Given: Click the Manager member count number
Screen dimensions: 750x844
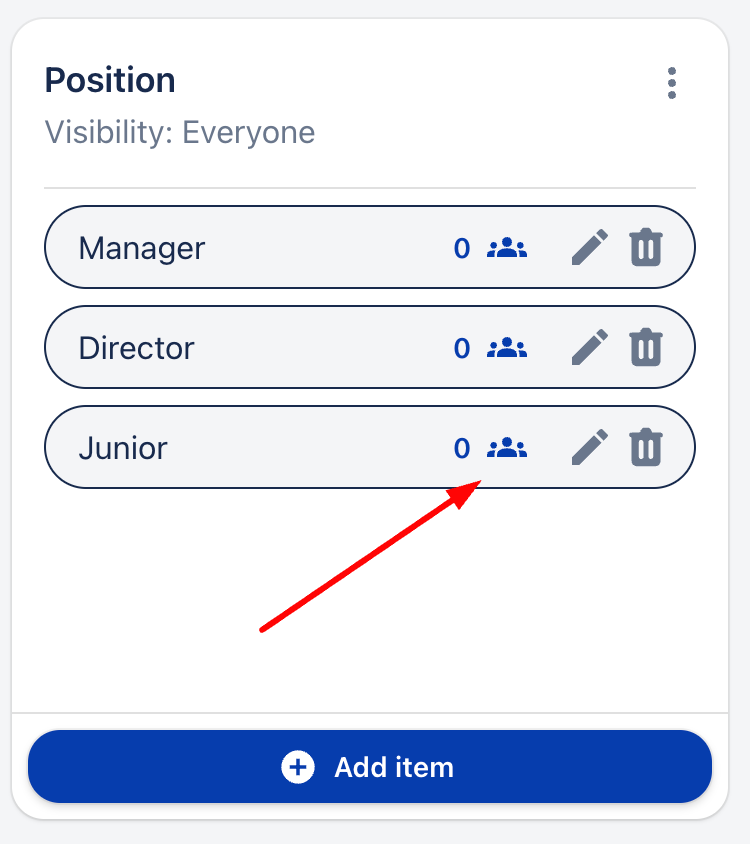Looking at the screenshot, I should (x=462, y=248).
